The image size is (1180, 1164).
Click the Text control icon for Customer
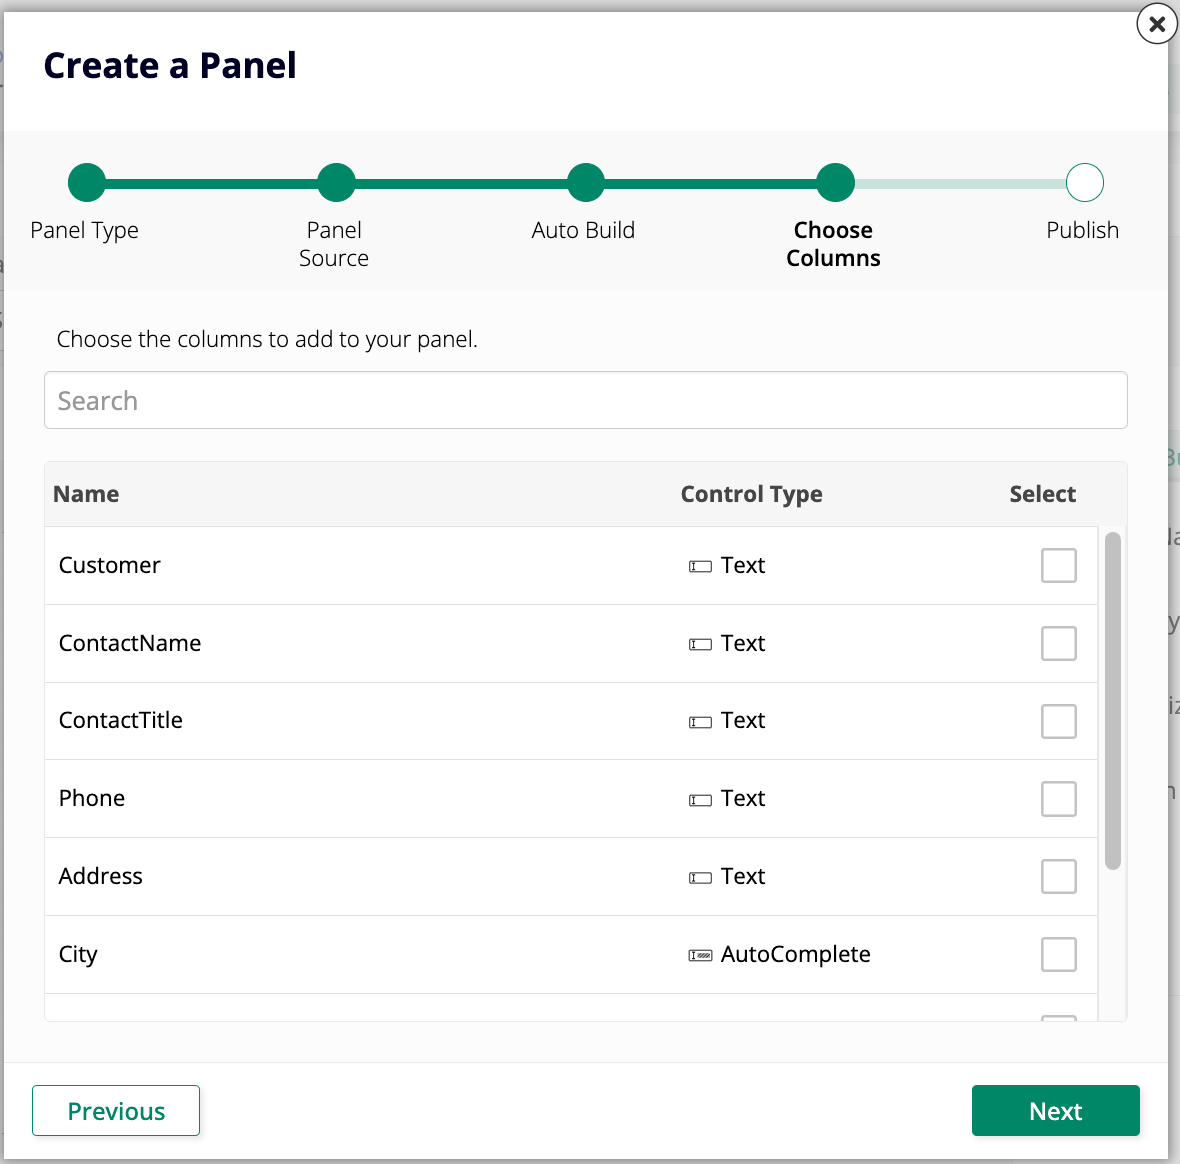[x=700, y=567]
